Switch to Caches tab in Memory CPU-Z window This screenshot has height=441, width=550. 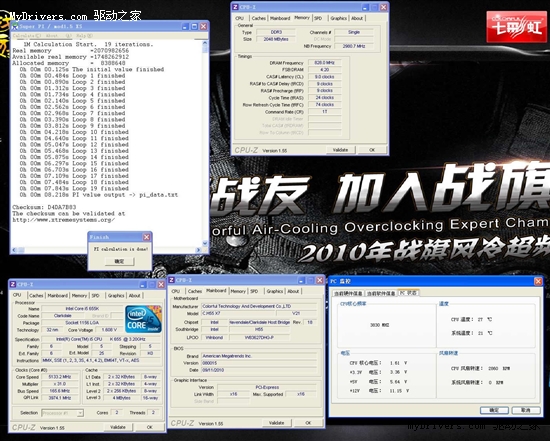click(x=259, y=18)
